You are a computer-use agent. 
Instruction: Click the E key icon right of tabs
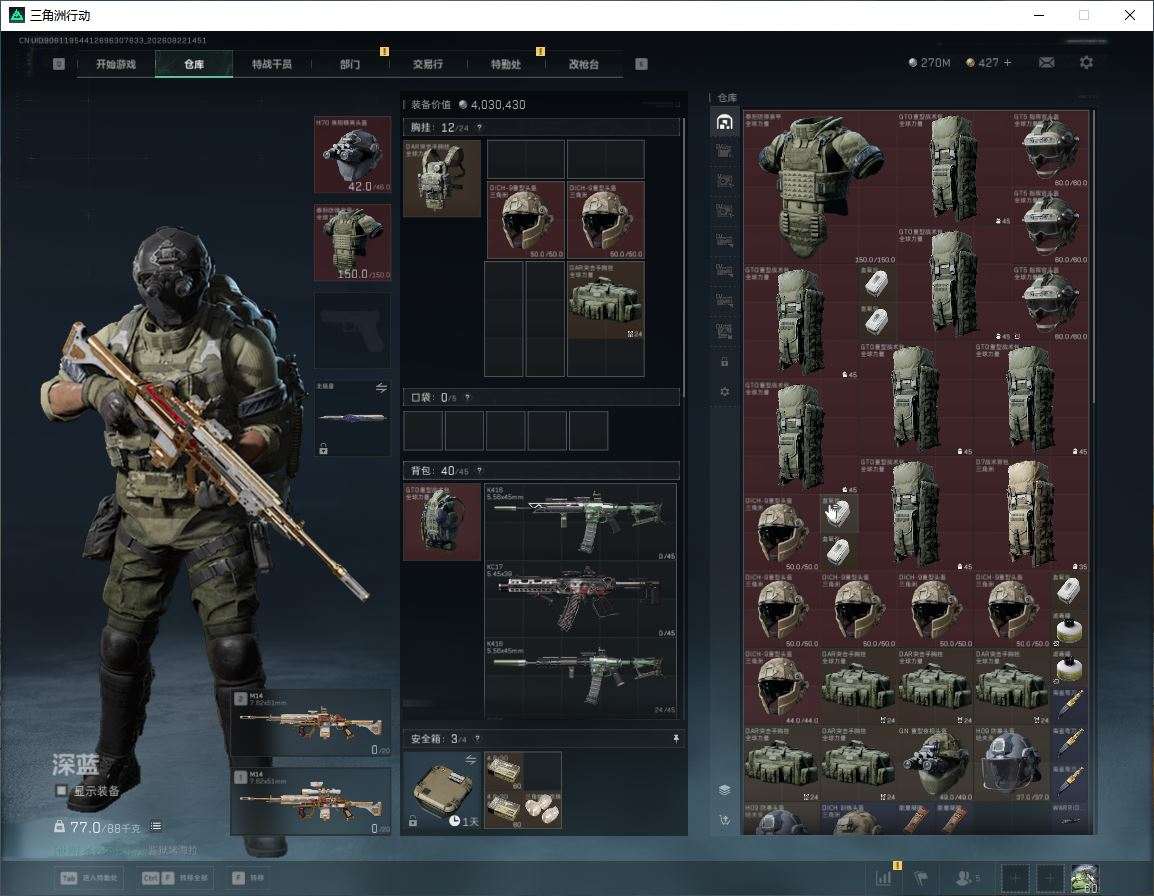click(x=641, y=64)
